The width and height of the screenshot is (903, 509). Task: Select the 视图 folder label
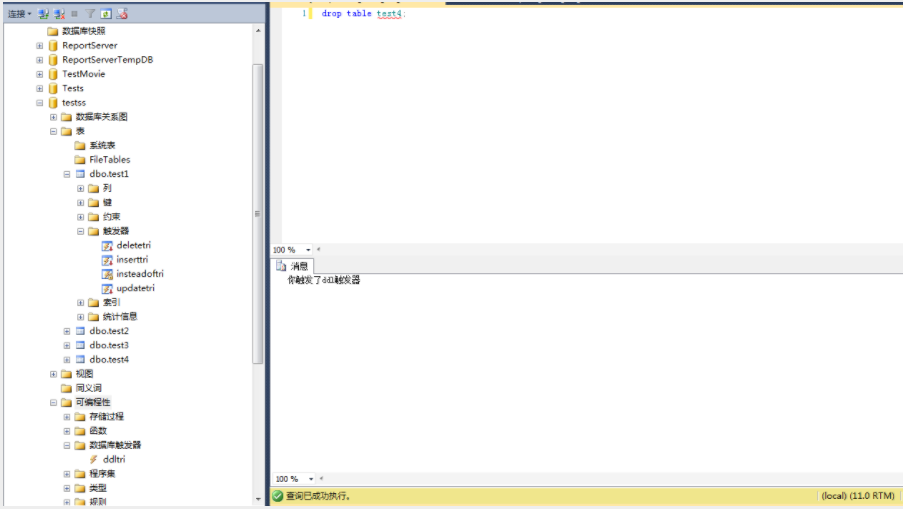(84, 374)
